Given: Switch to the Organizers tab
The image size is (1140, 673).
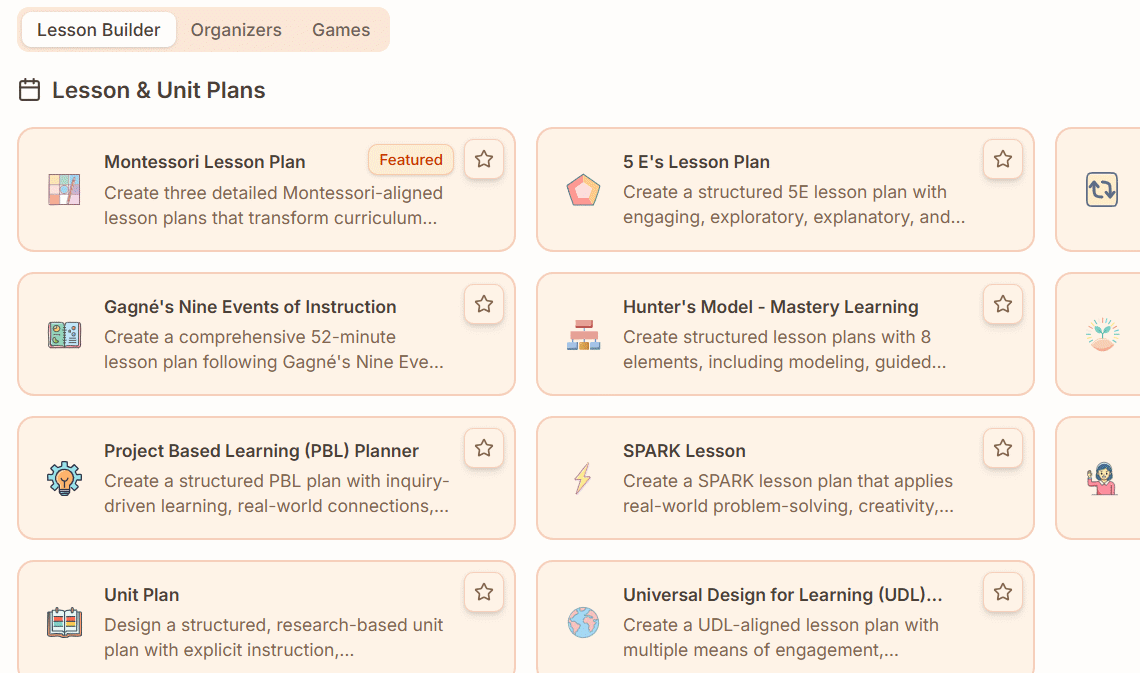Looking at the screenshot, I should click(x=236, y=30).
